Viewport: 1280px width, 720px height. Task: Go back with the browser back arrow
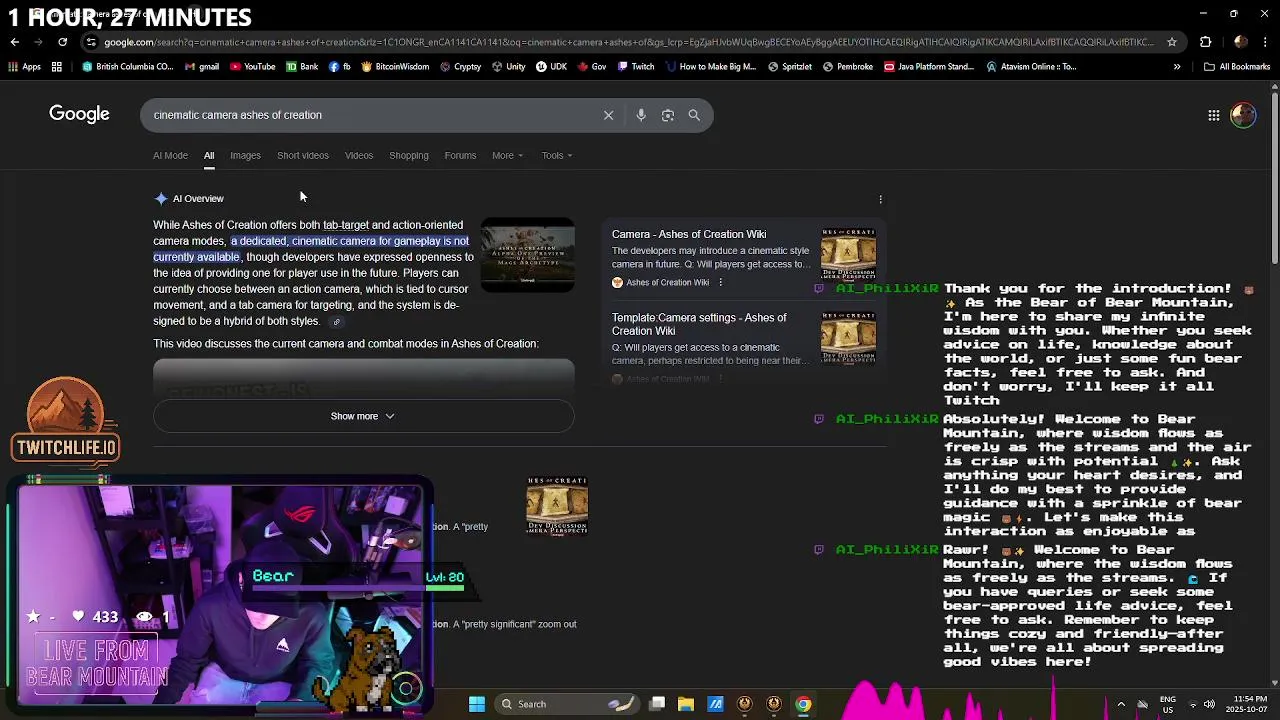pos(15,42)
